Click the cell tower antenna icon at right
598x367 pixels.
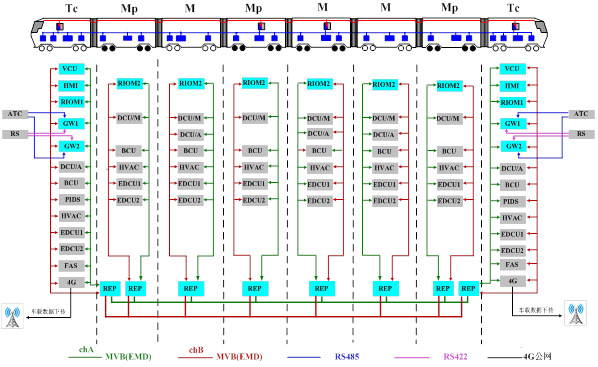(575, 313)
